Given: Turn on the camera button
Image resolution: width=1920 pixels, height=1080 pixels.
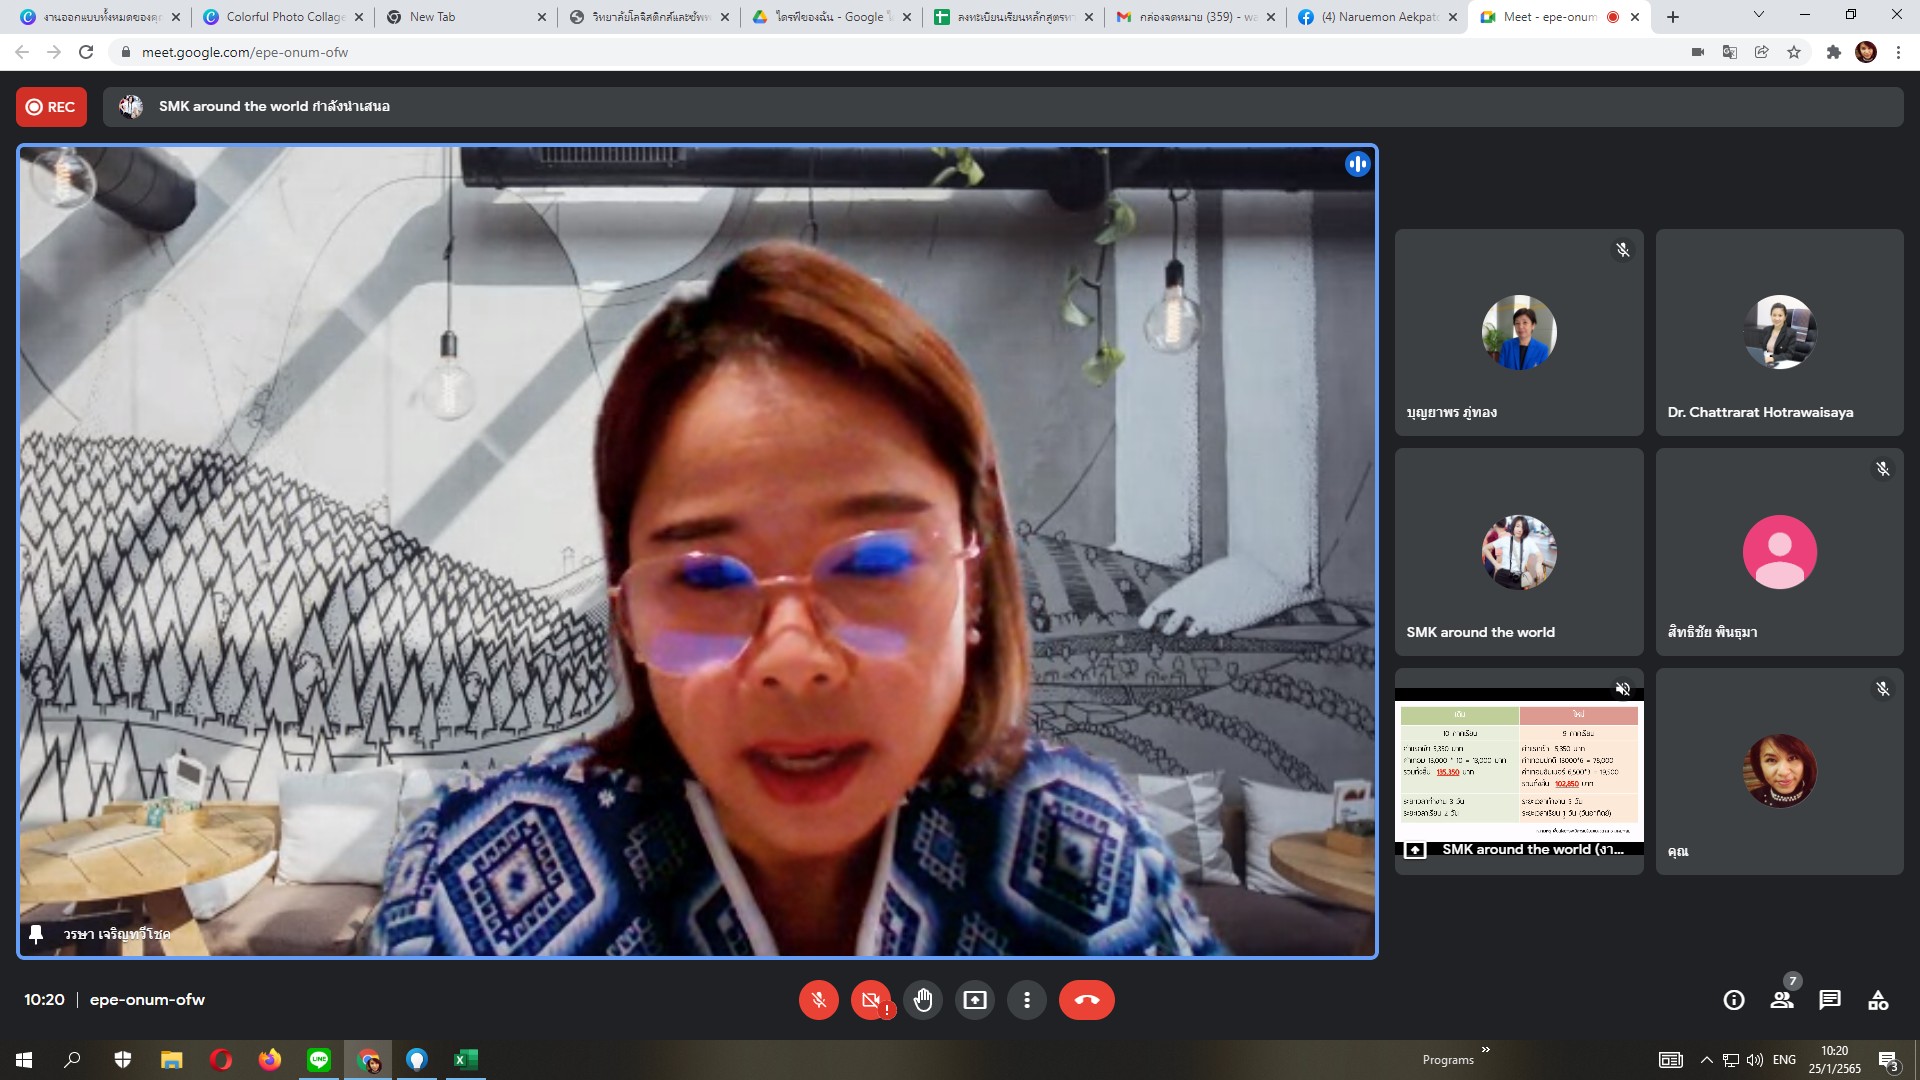Looking at the screenshot, I should coord(870,1000).
